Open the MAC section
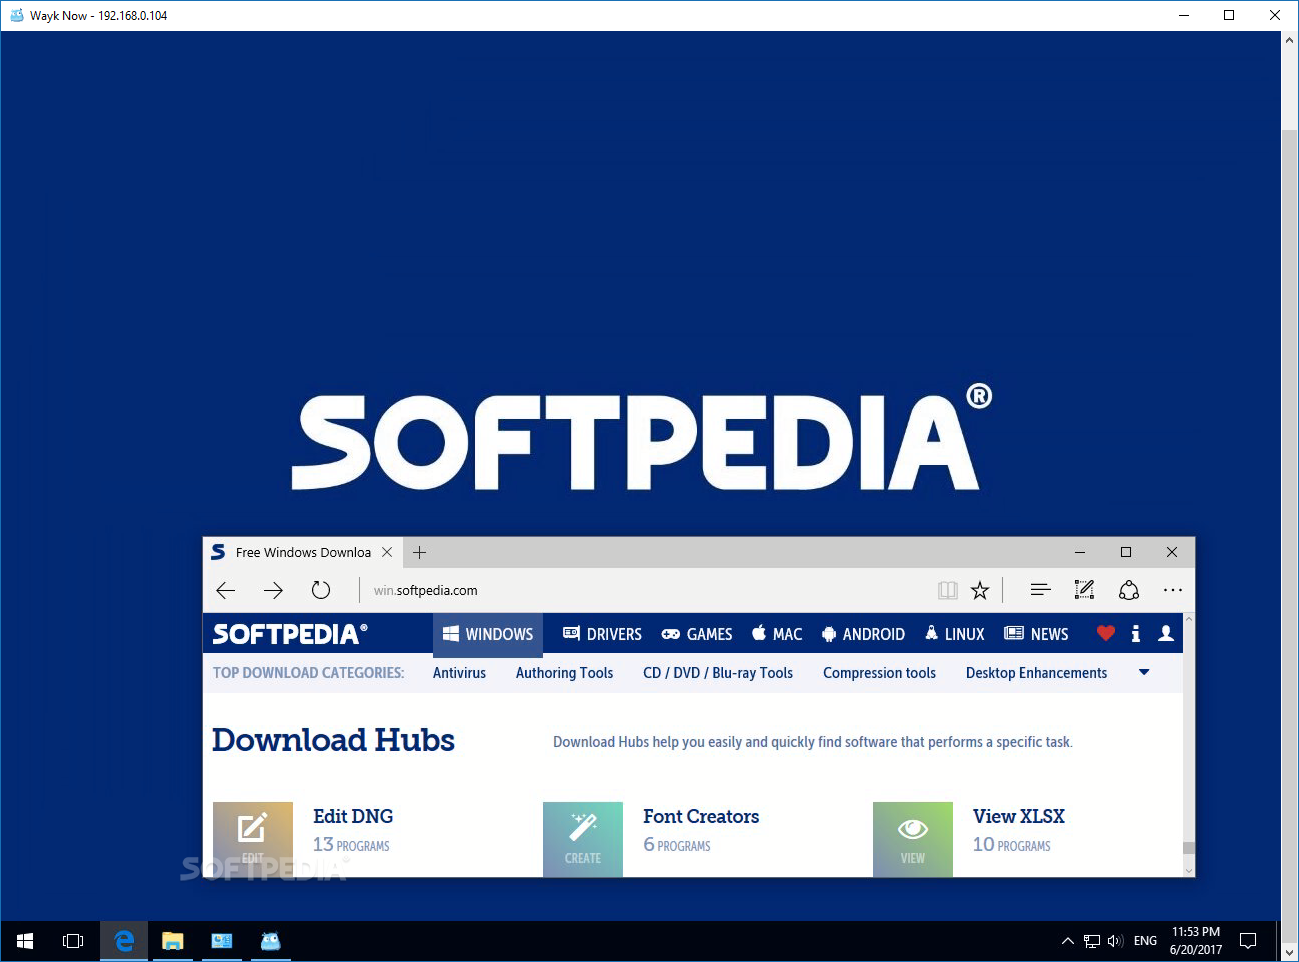1299x962 pixels. [777, 634]
